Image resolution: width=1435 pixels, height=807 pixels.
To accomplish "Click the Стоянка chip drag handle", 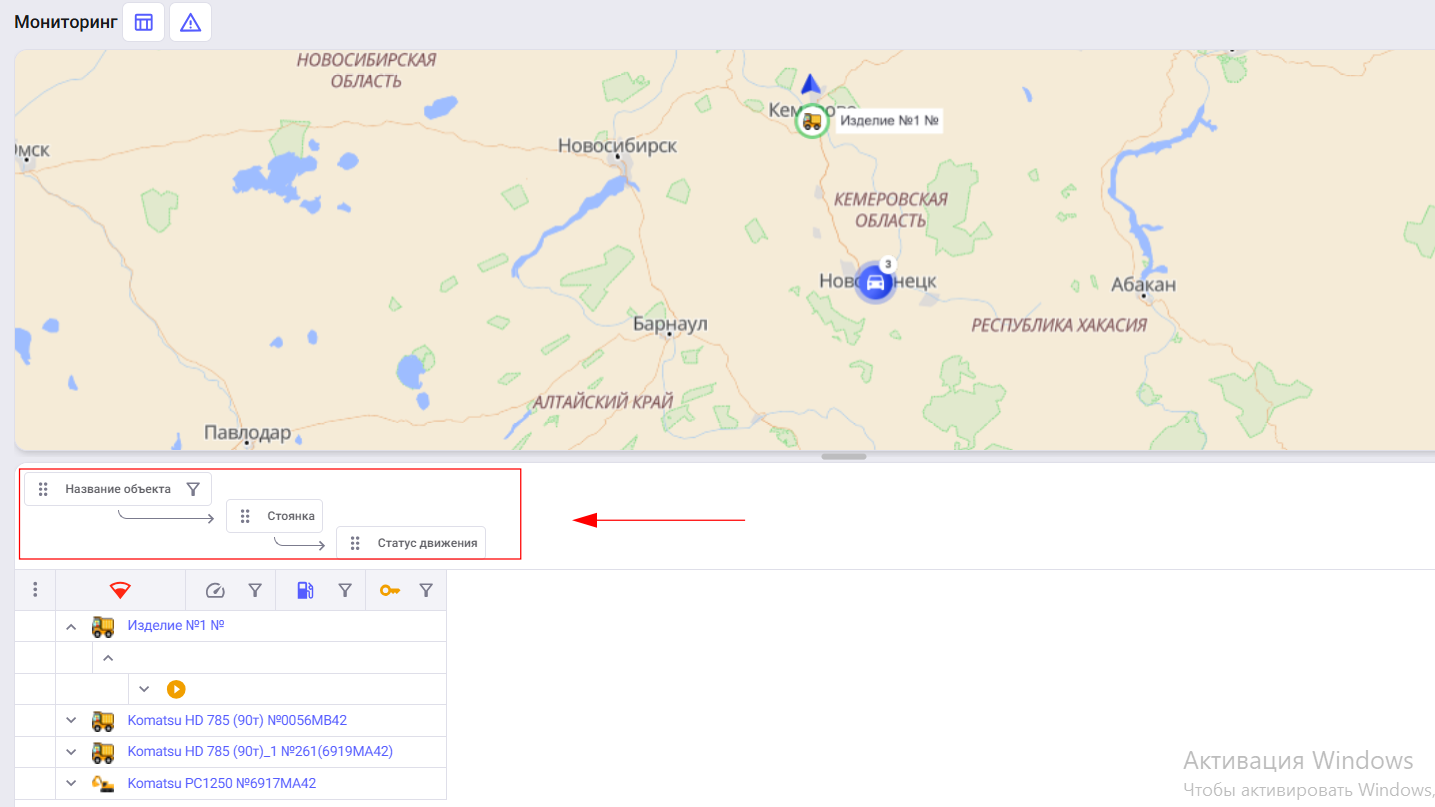I will (245, 516).
